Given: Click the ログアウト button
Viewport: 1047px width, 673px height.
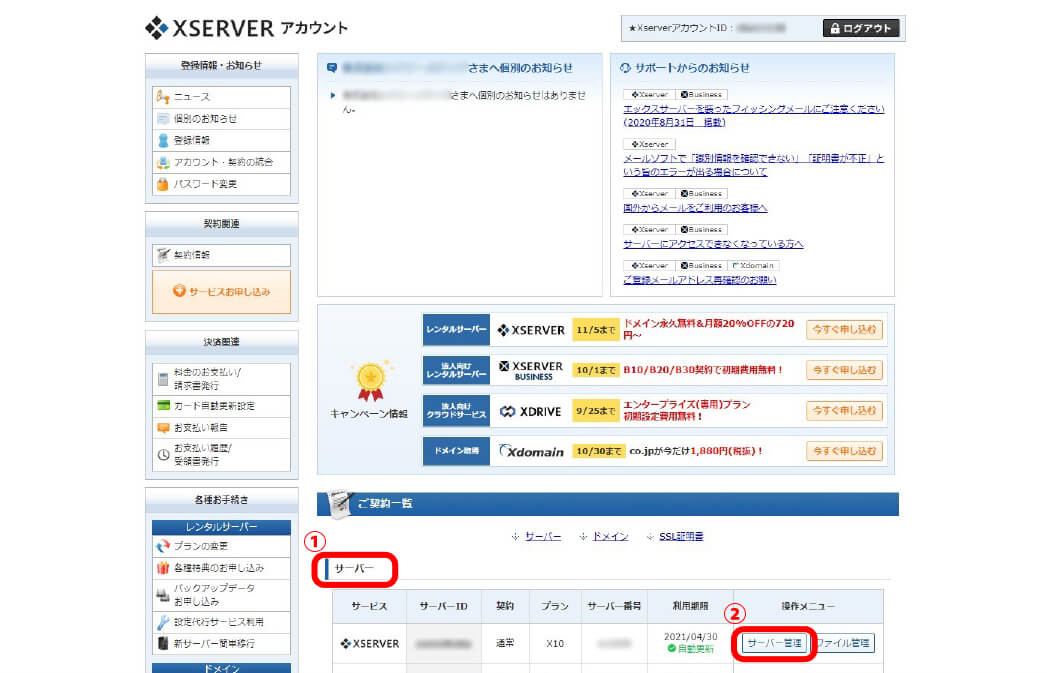Looking at the screenshot, I should point(861,28).
